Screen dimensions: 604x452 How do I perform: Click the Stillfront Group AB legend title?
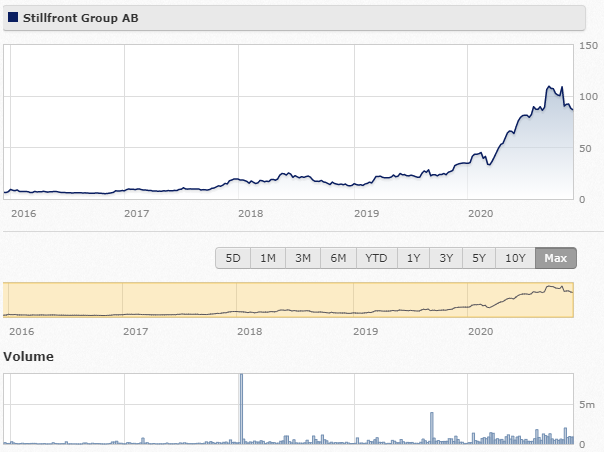point(81,18)
